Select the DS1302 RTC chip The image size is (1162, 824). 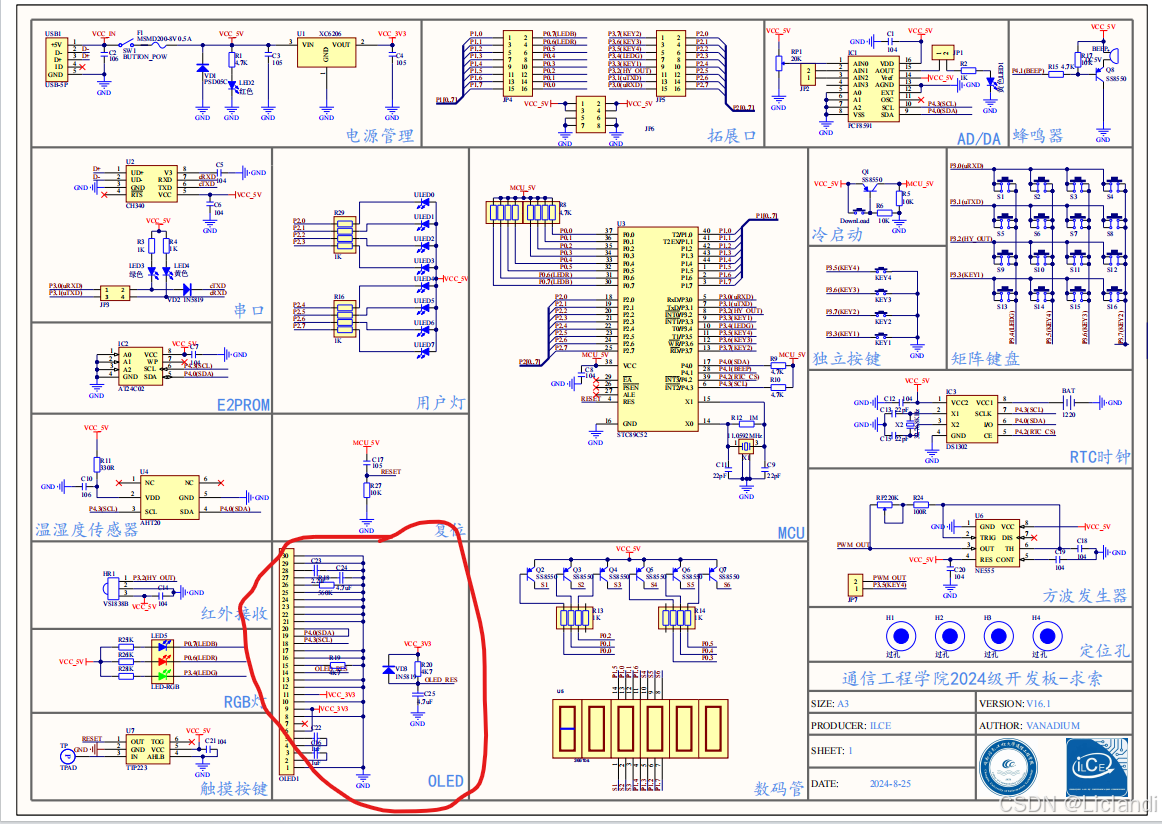(971, 419)
